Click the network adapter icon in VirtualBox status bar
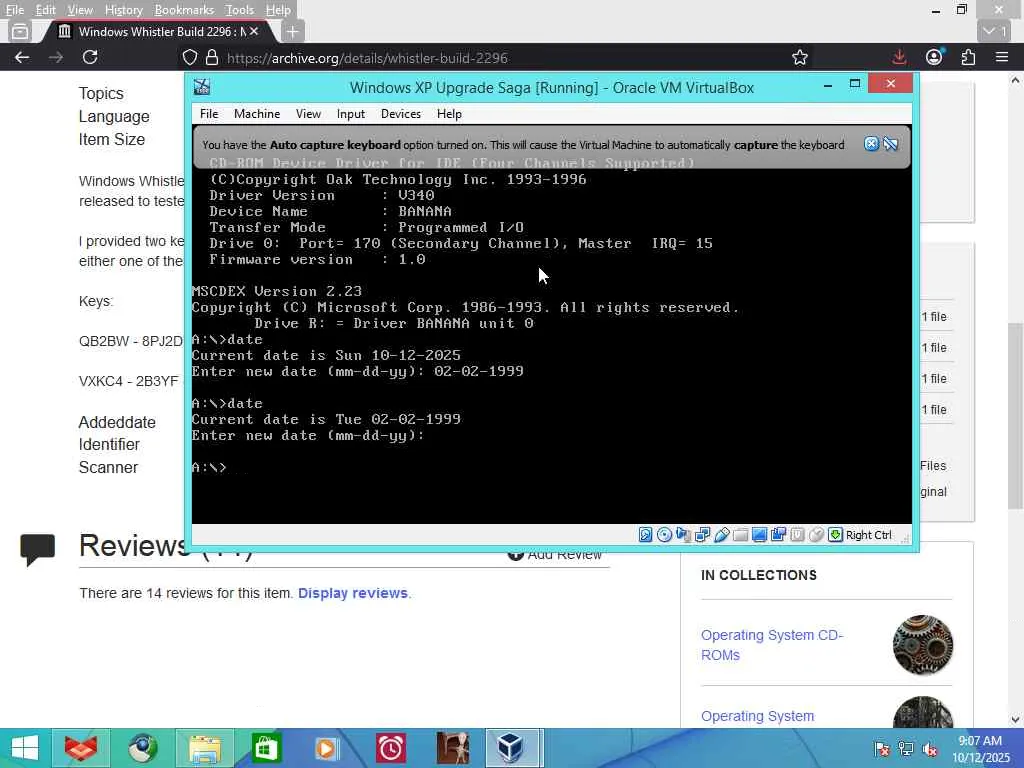1024x768 pixels. pyautogui.click(x=703, y=535)
